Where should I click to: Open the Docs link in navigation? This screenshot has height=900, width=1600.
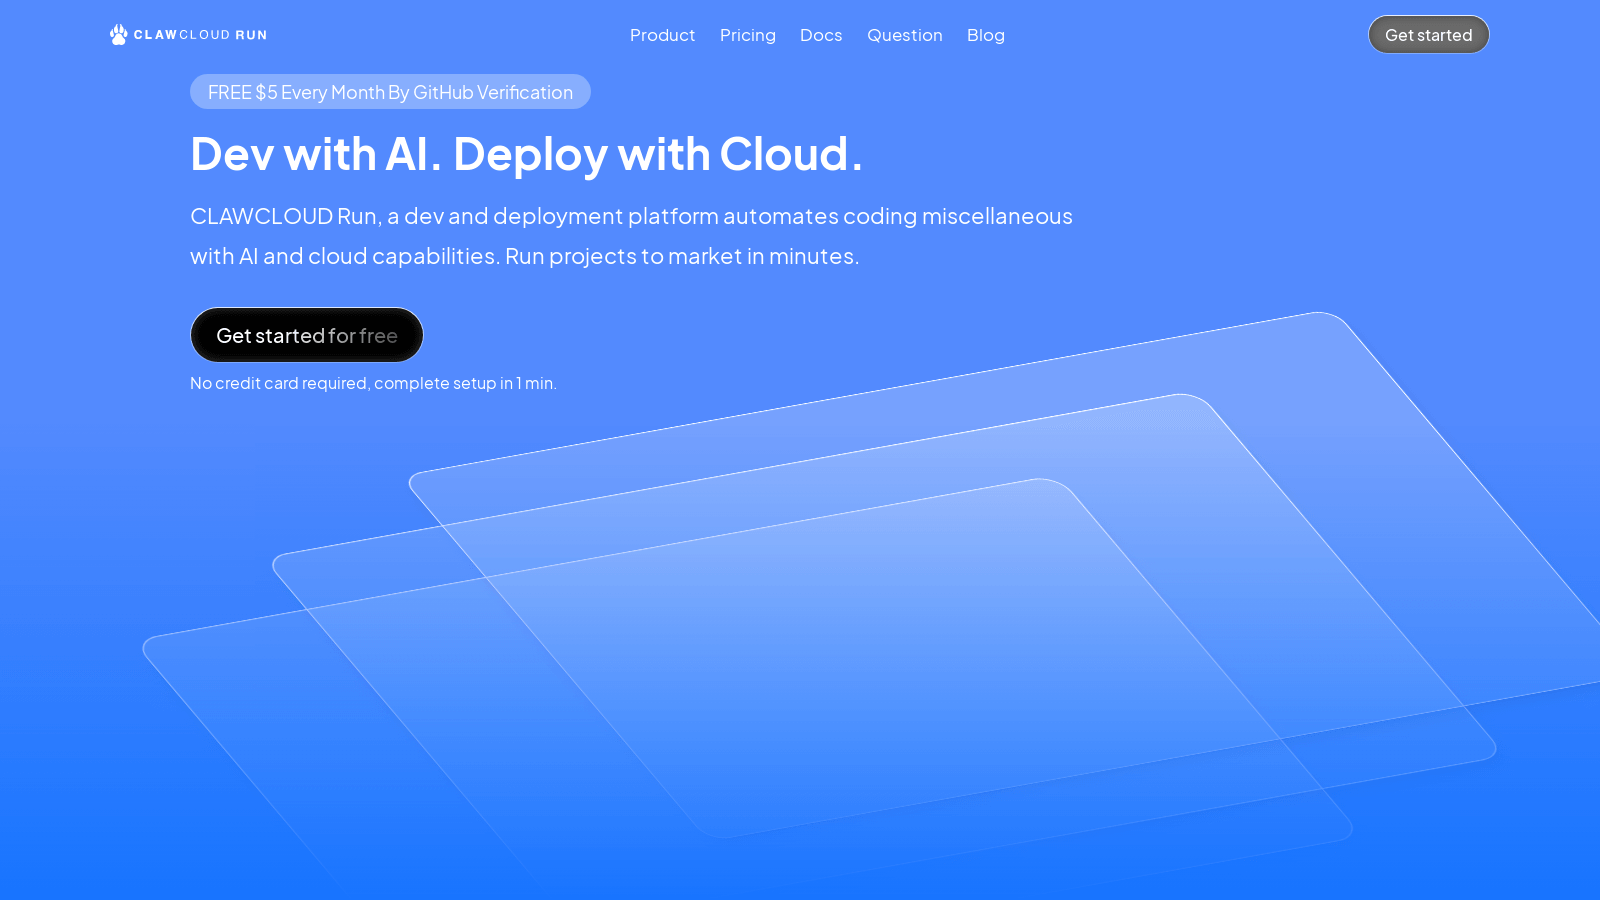point(821,35)
